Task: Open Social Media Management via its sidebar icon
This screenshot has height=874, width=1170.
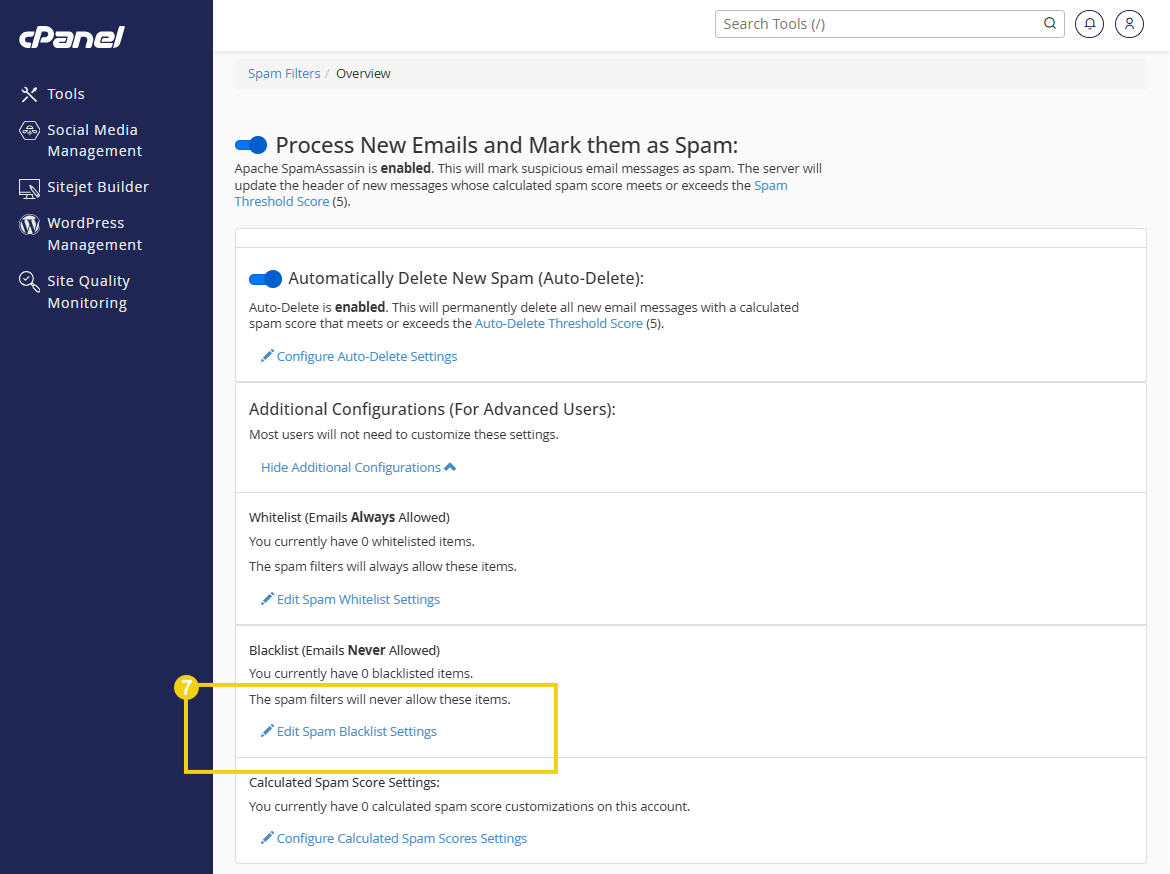Action: click(x=29, y=130)
